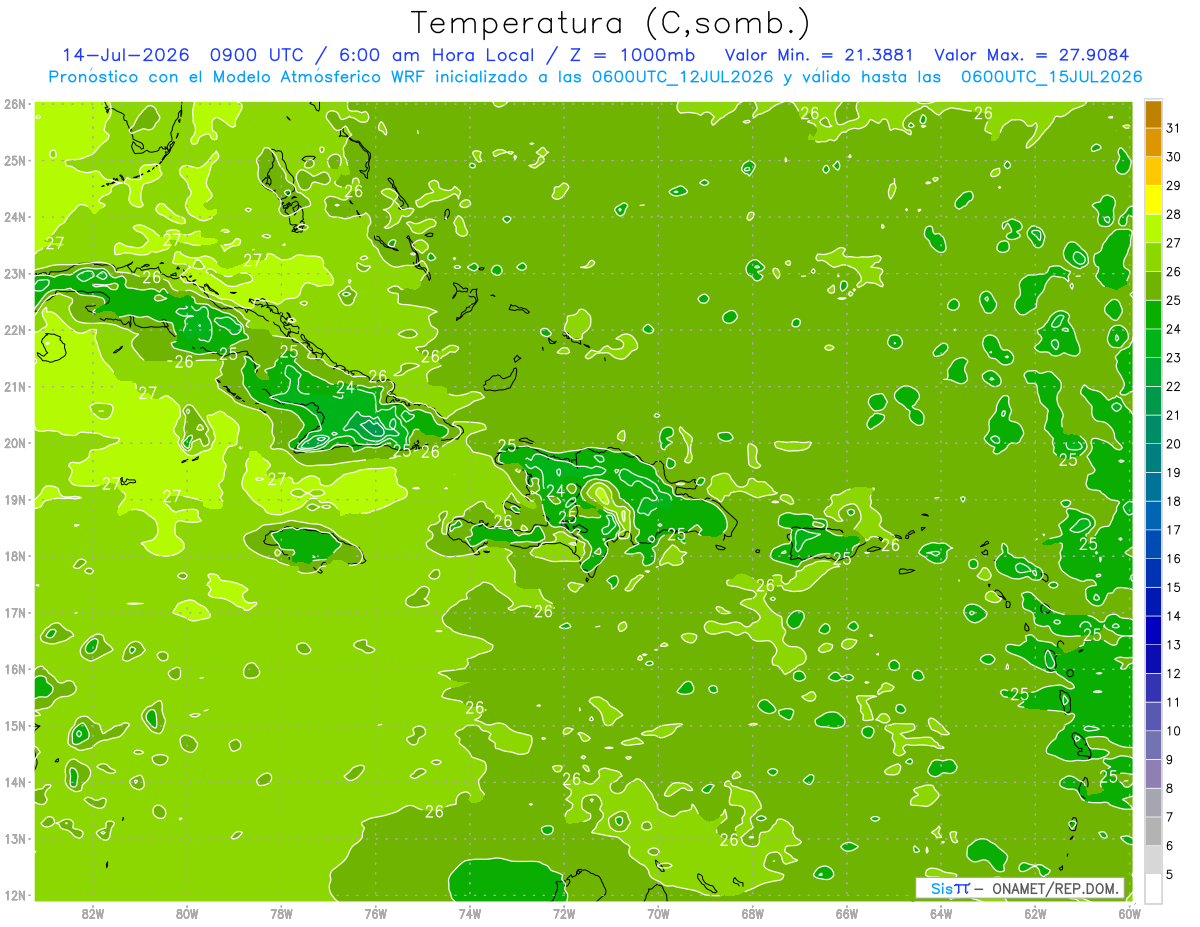The width and height of the screenshot is (1200, 927).
Task: Click legend value 14
Action: pyautogui.click(x=1173, y=616)
